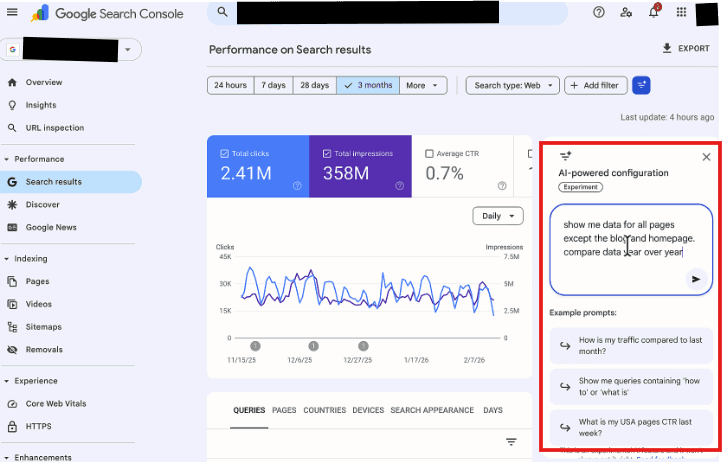Open the help question mark icon
Viewport: 723px width, 462px height.
599,12
